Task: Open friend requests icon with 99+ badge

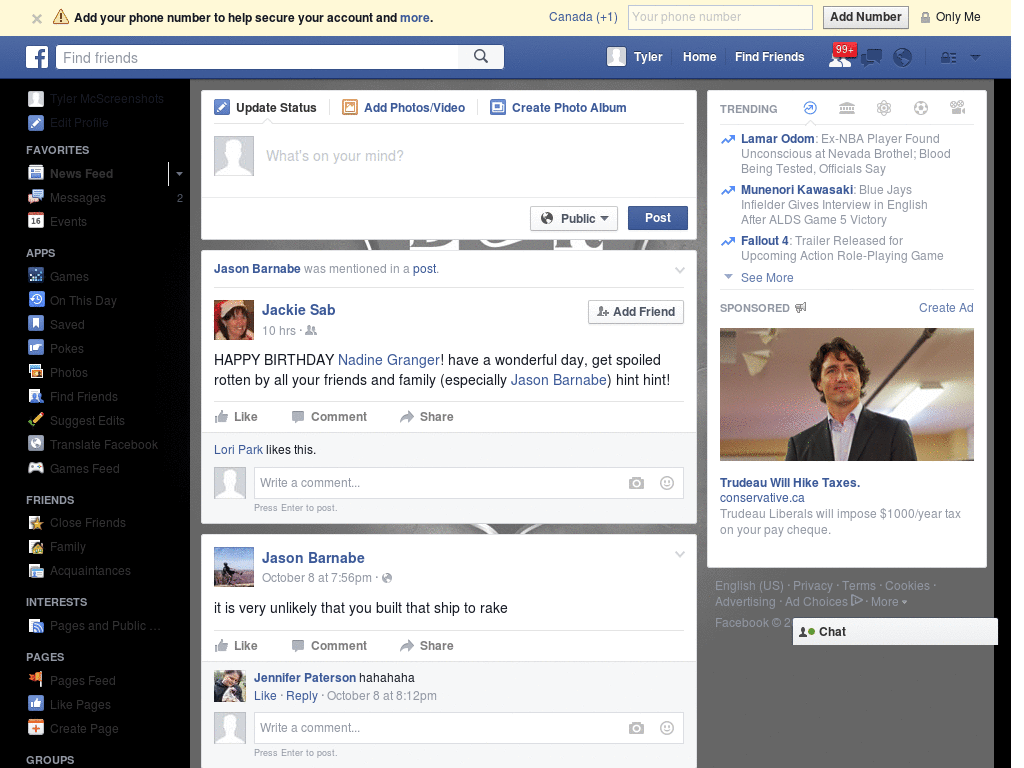Action: pos(840,57)
